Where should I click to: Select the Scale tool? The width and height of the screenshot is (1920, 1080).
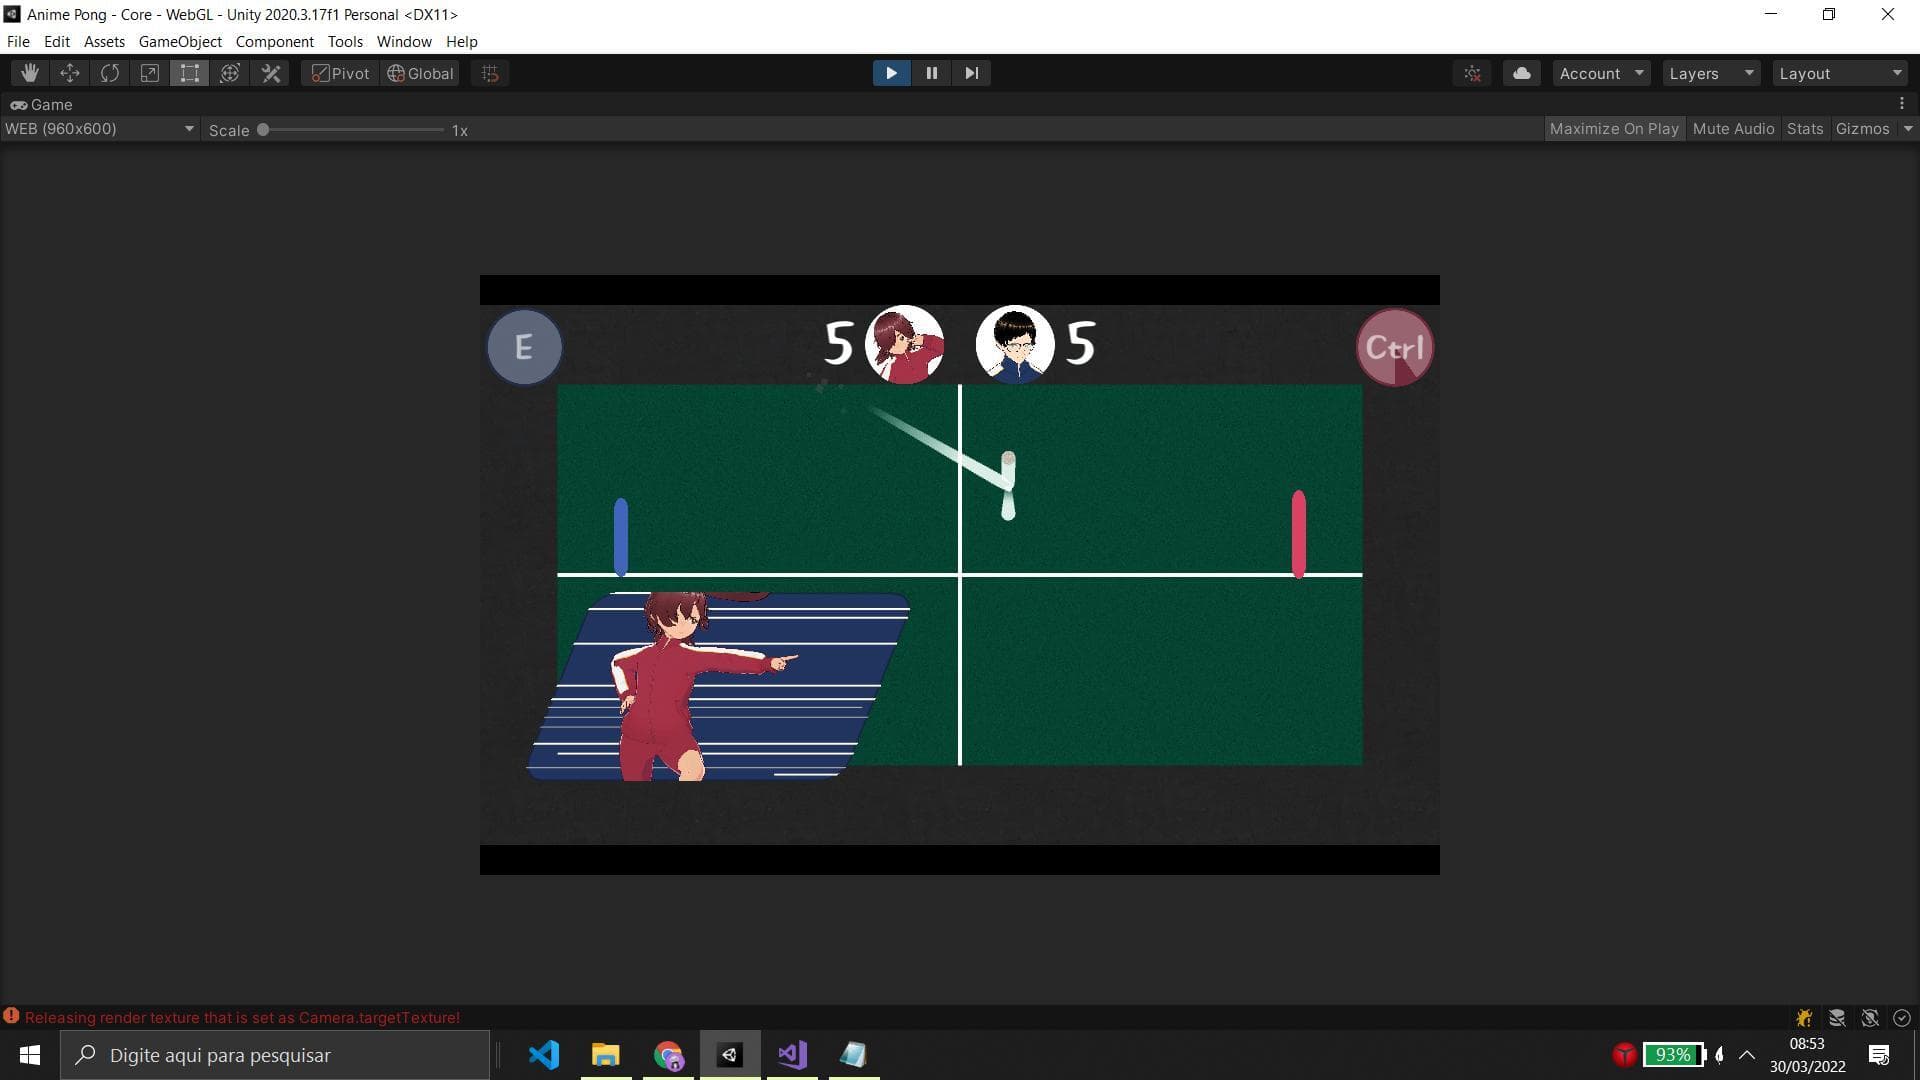(x=150, y=73)
